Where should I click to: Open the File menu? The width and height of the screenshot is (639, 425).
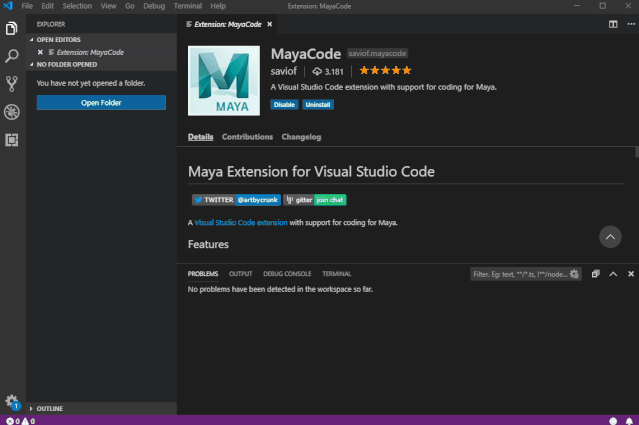27,6
